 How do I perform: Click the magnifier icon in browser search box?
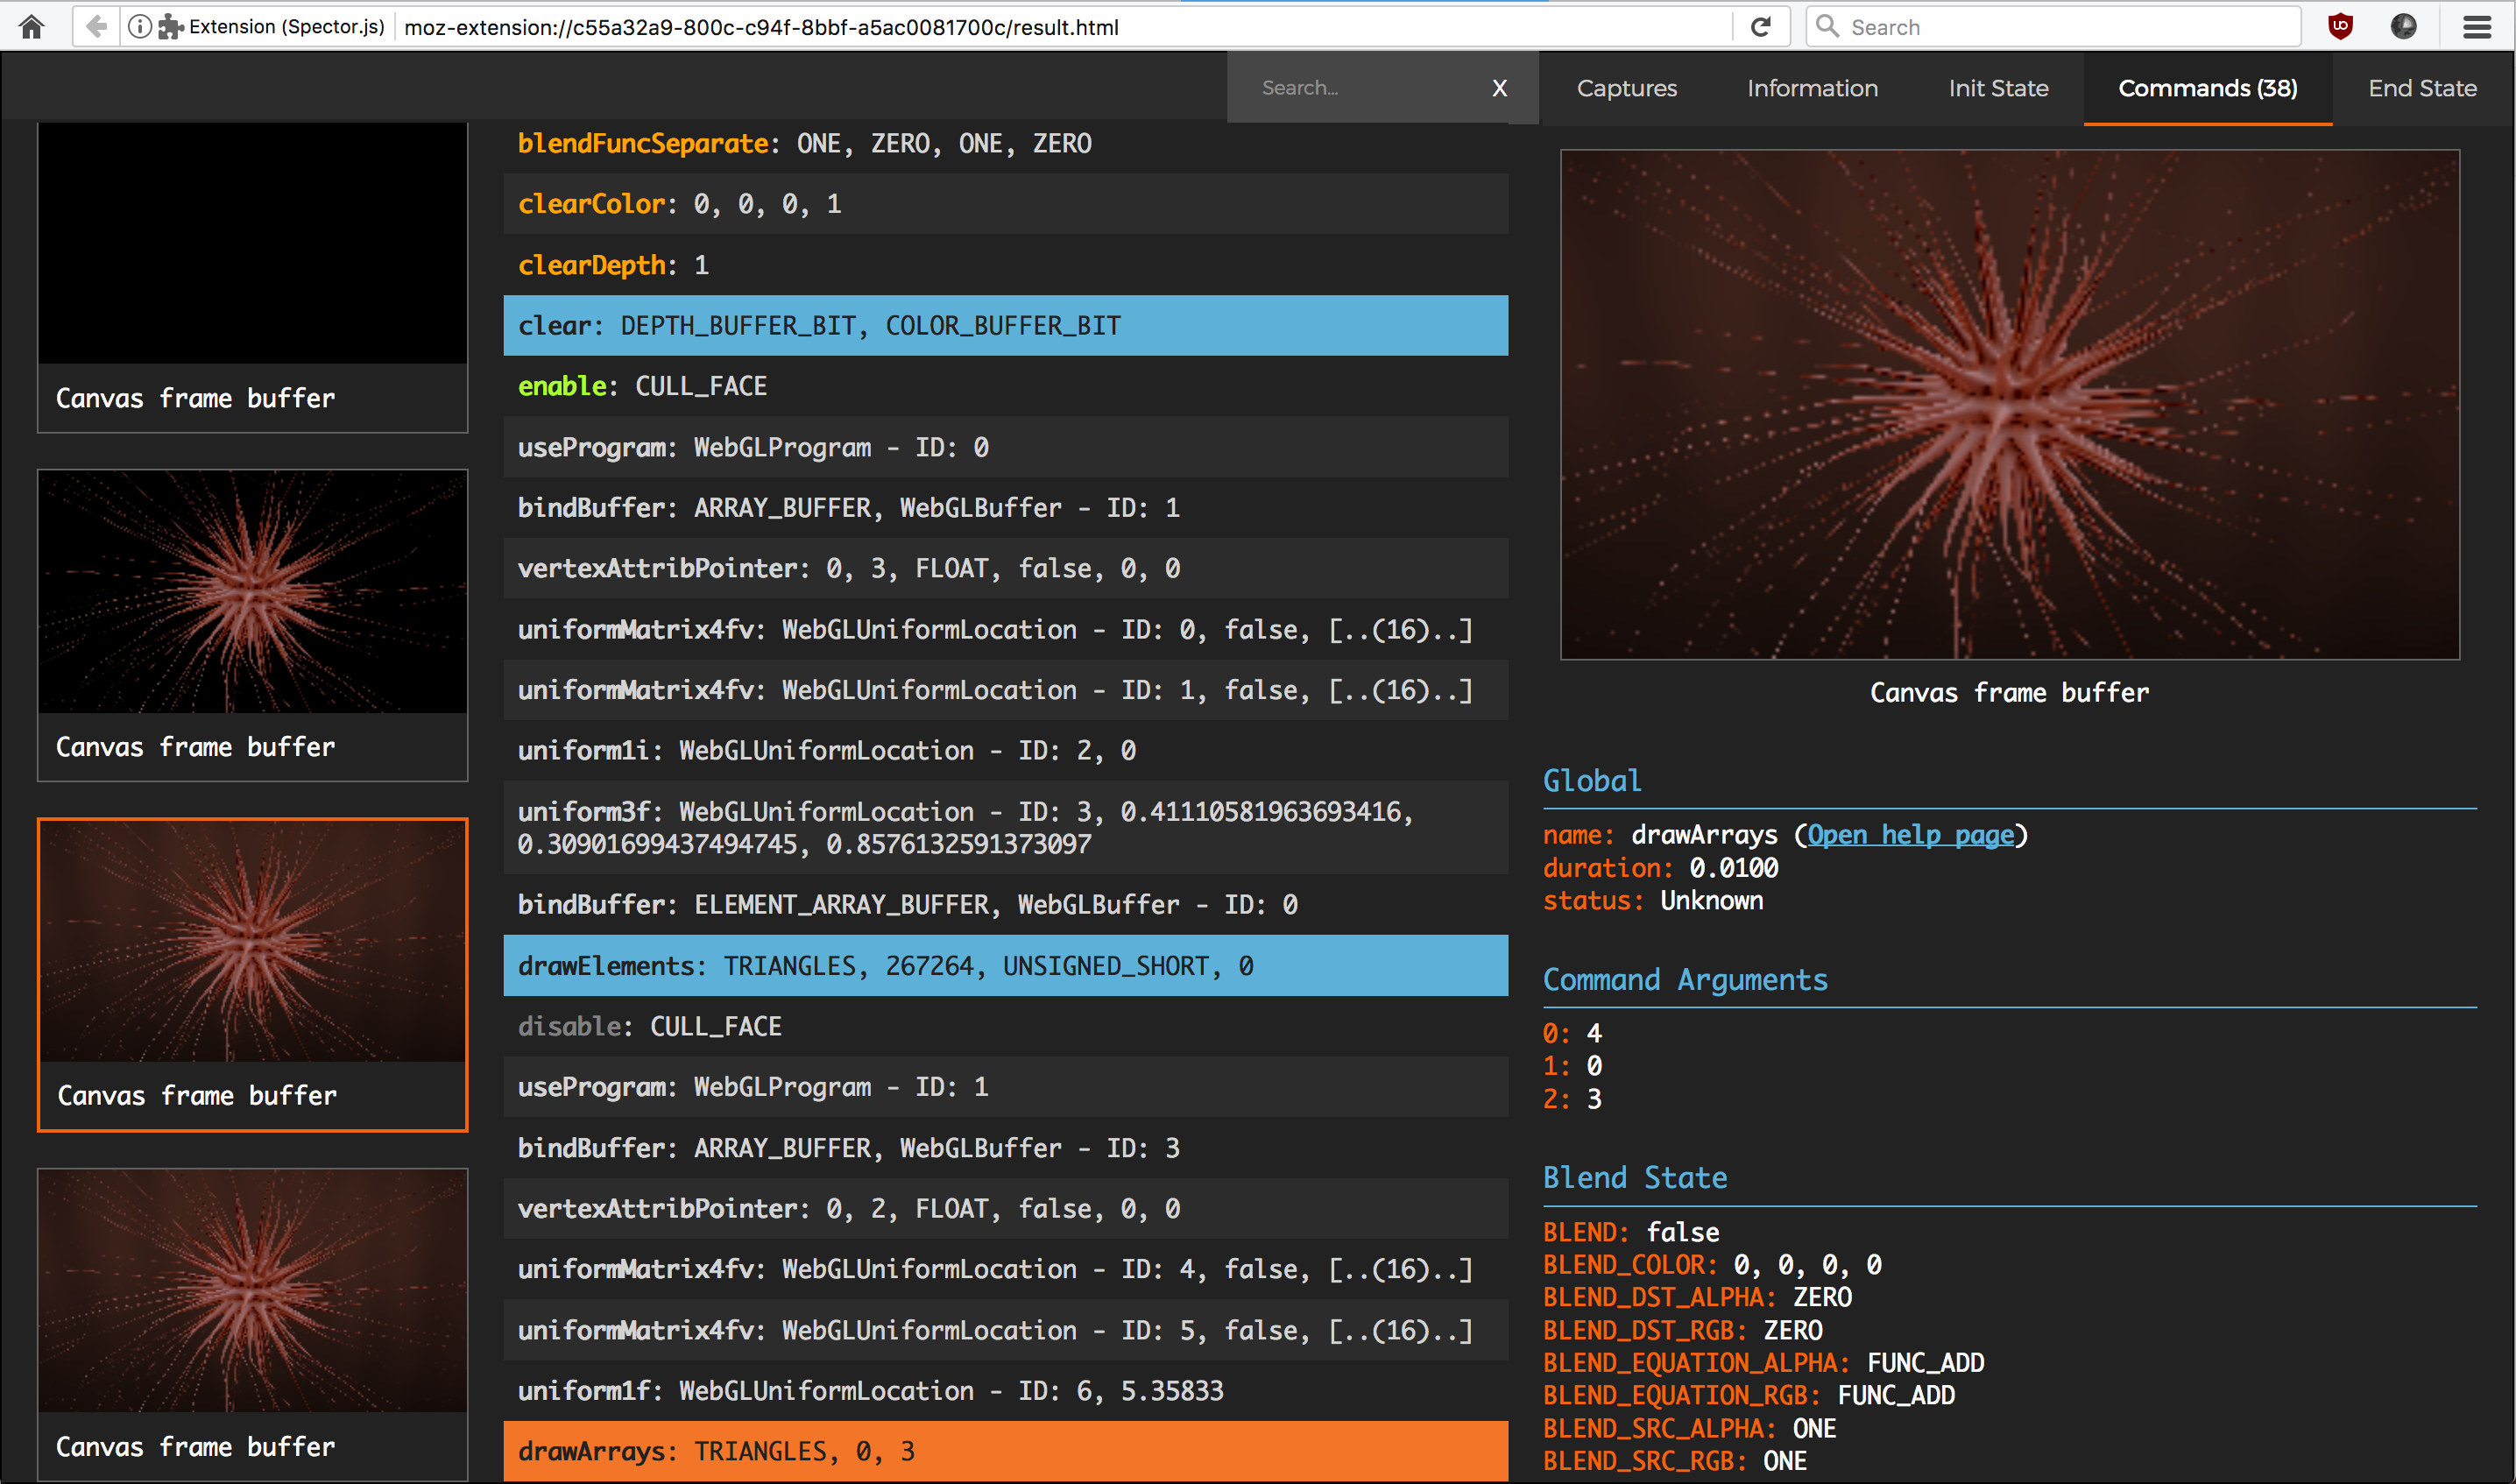pos(1827,26)
